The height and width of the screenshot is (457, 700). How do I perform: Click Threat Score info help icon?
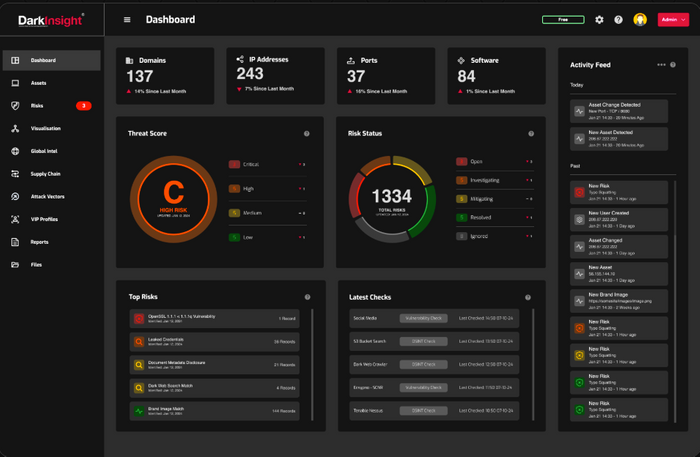click(307, 133)
